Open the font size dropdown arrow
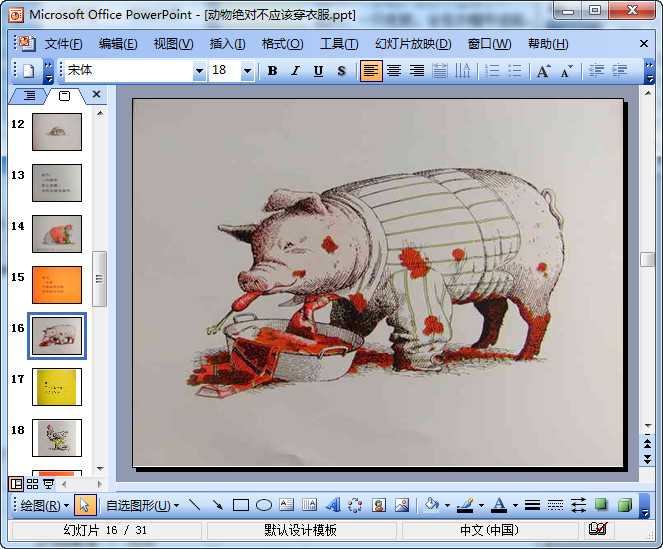 pyautogui.click(x=247, y=71)
